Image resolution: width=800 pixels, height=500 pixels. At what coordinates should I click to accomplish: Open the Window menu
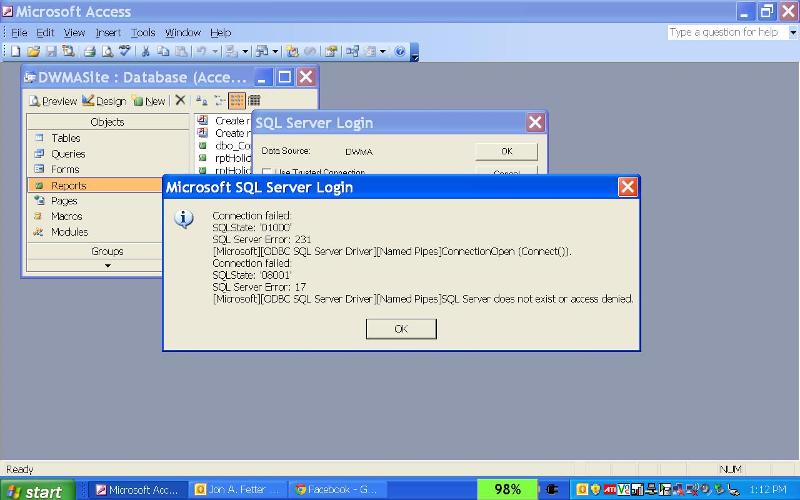183,33
